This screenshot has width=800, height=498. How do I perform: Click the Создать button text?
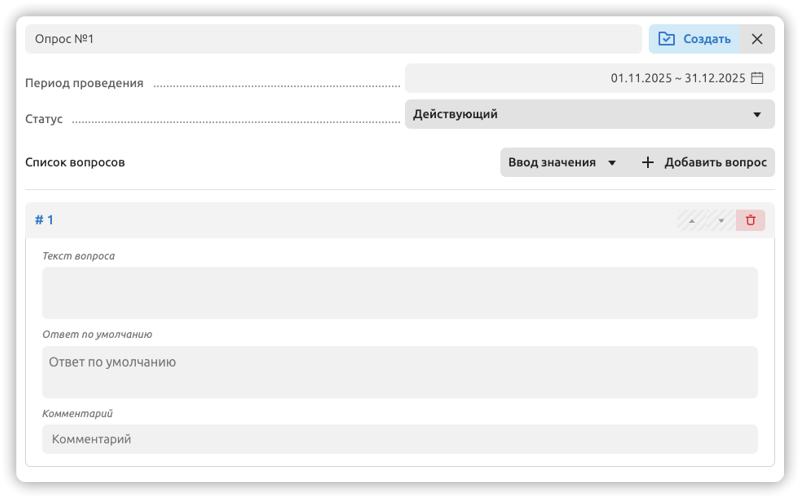click(x=707, y=39)
